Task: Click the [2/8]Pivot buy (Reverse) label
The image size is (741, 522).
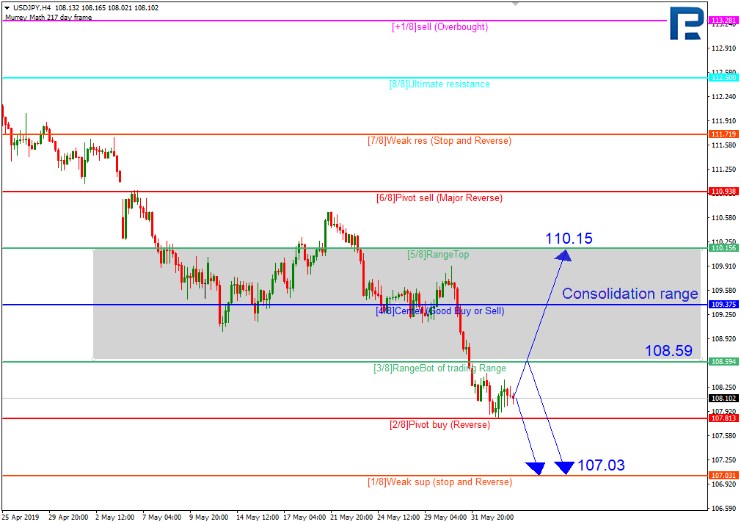Action: pos(439,425)
